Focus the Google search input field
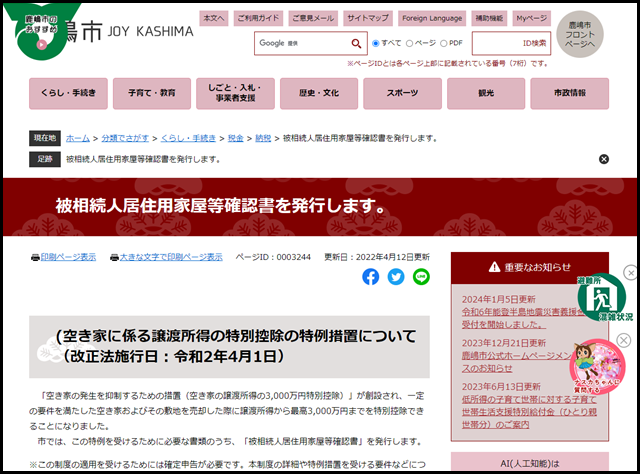640x474 pixels. pos(302,43)
